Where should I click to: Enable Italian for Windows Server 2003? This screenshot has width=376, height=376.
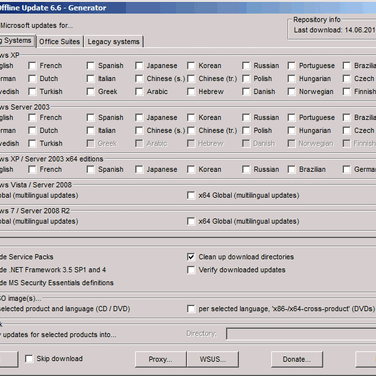[x=90, y=131]
